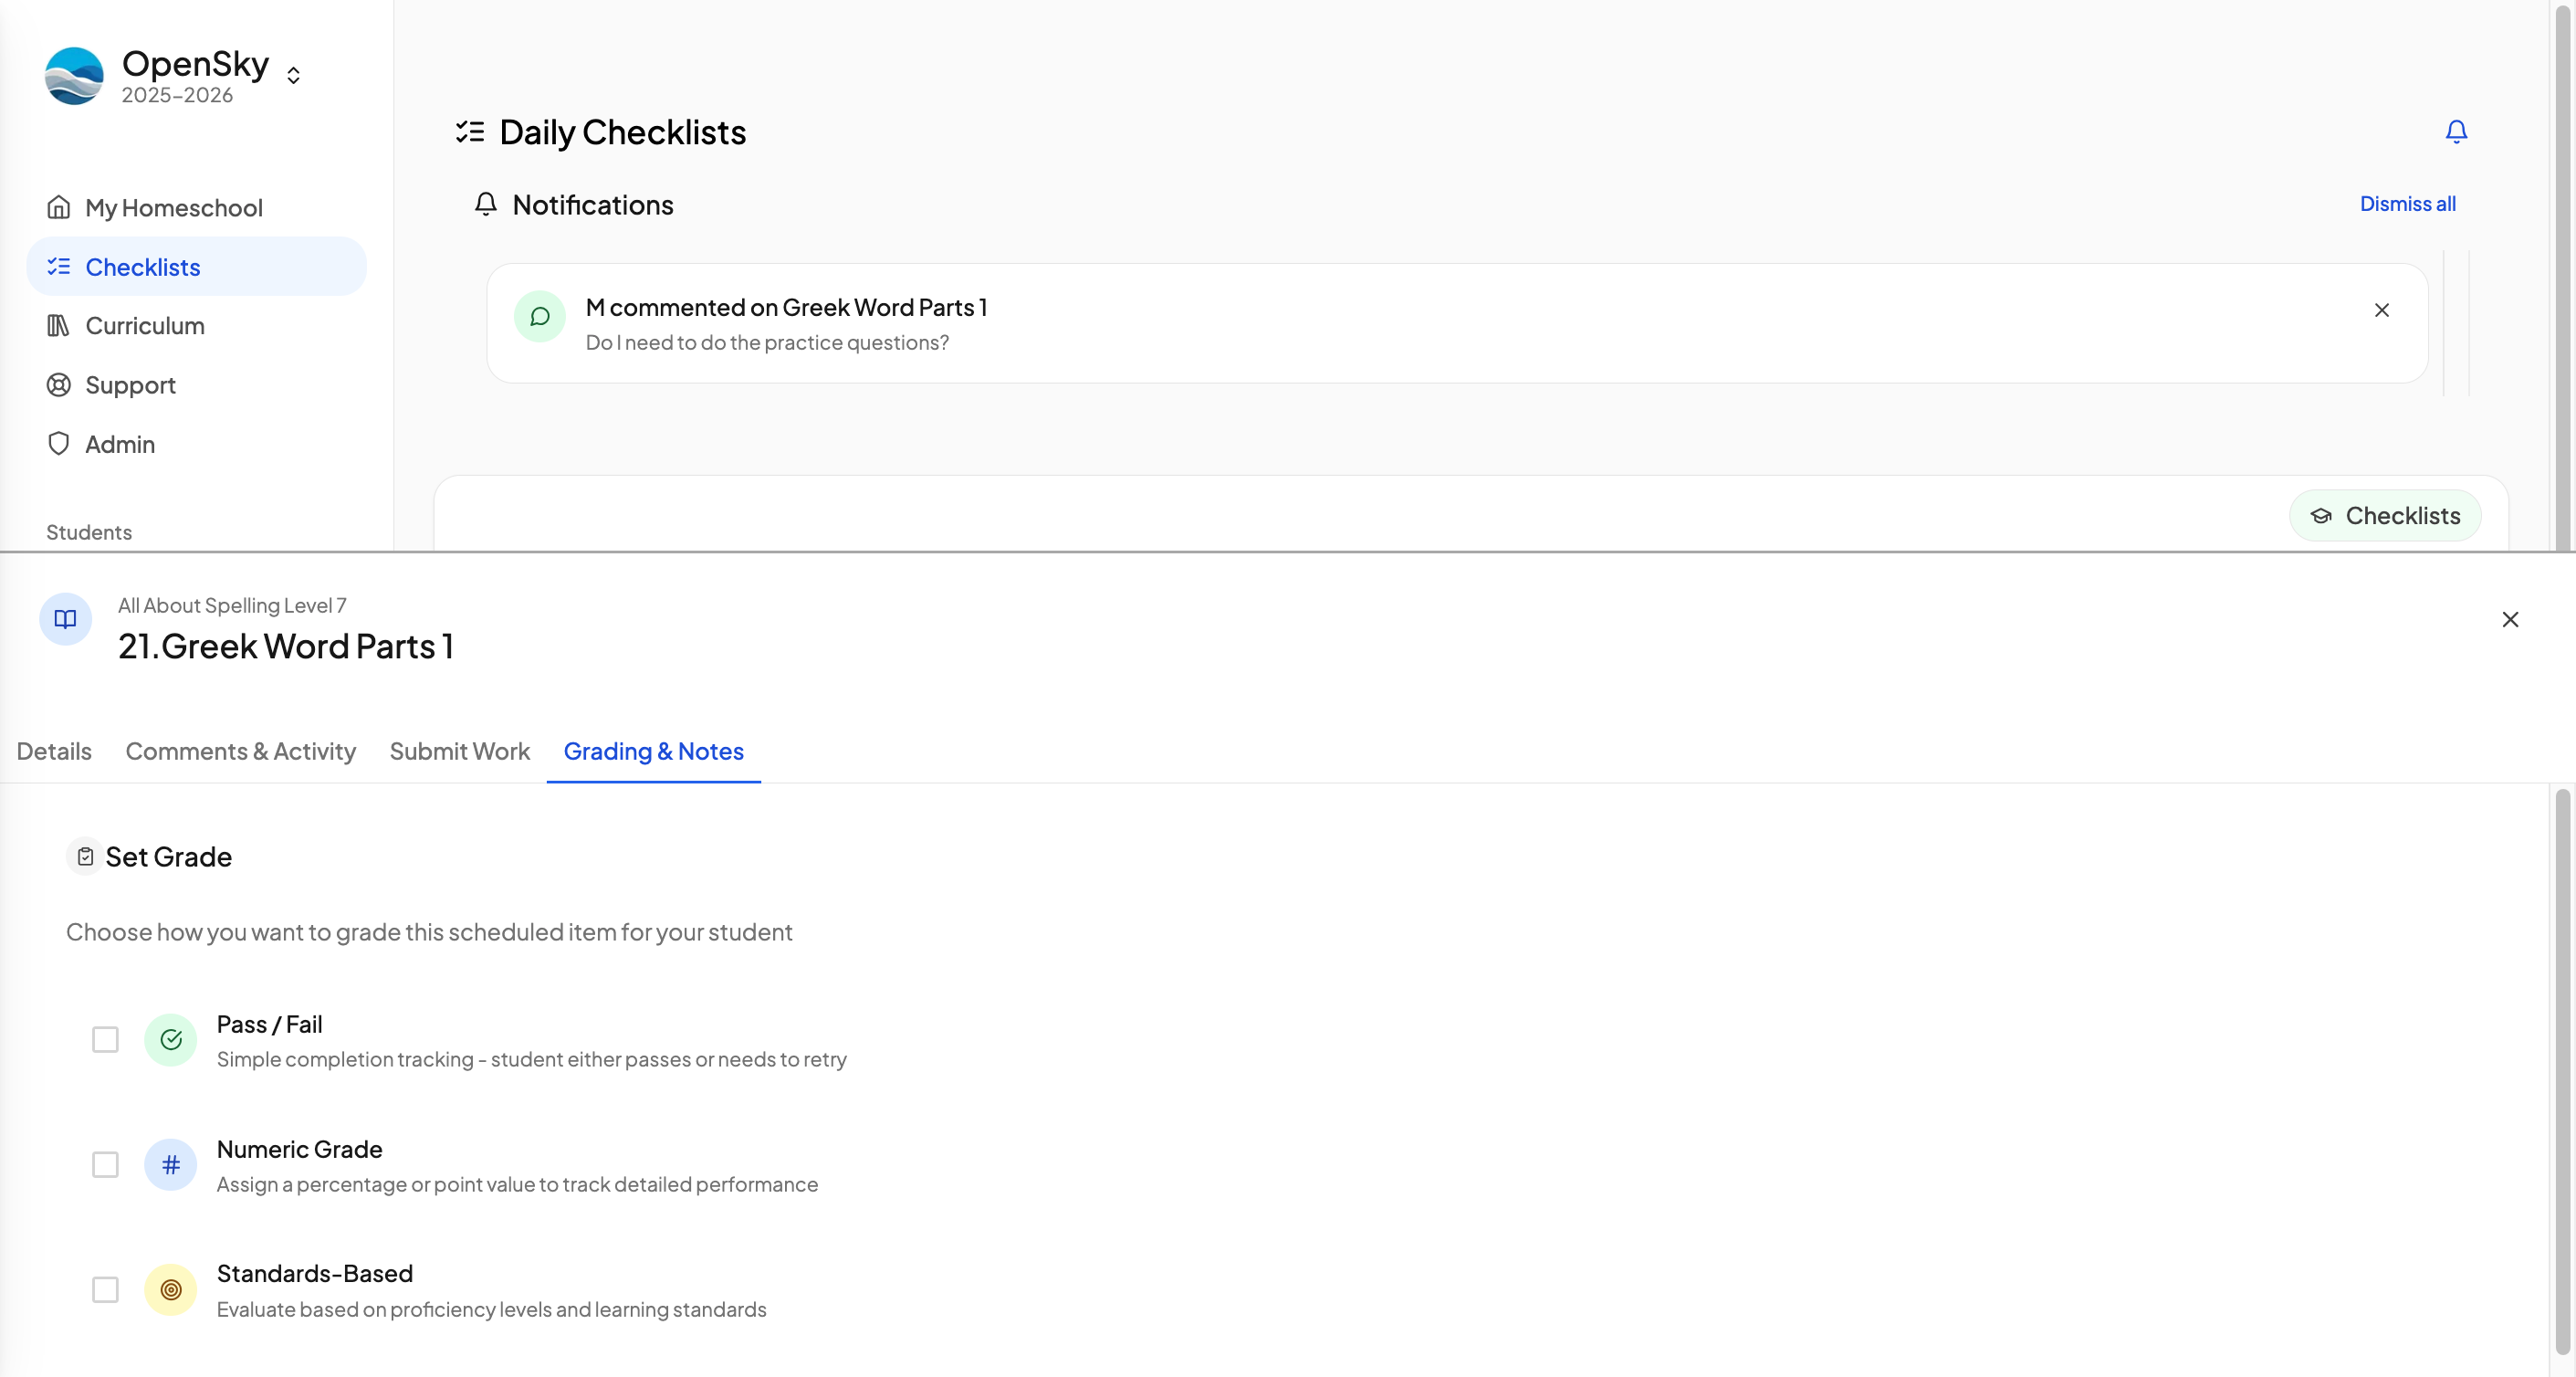Expand the OpenSky school year switcher
This screenshot has height=1377, width=2576.
(293, 76)
